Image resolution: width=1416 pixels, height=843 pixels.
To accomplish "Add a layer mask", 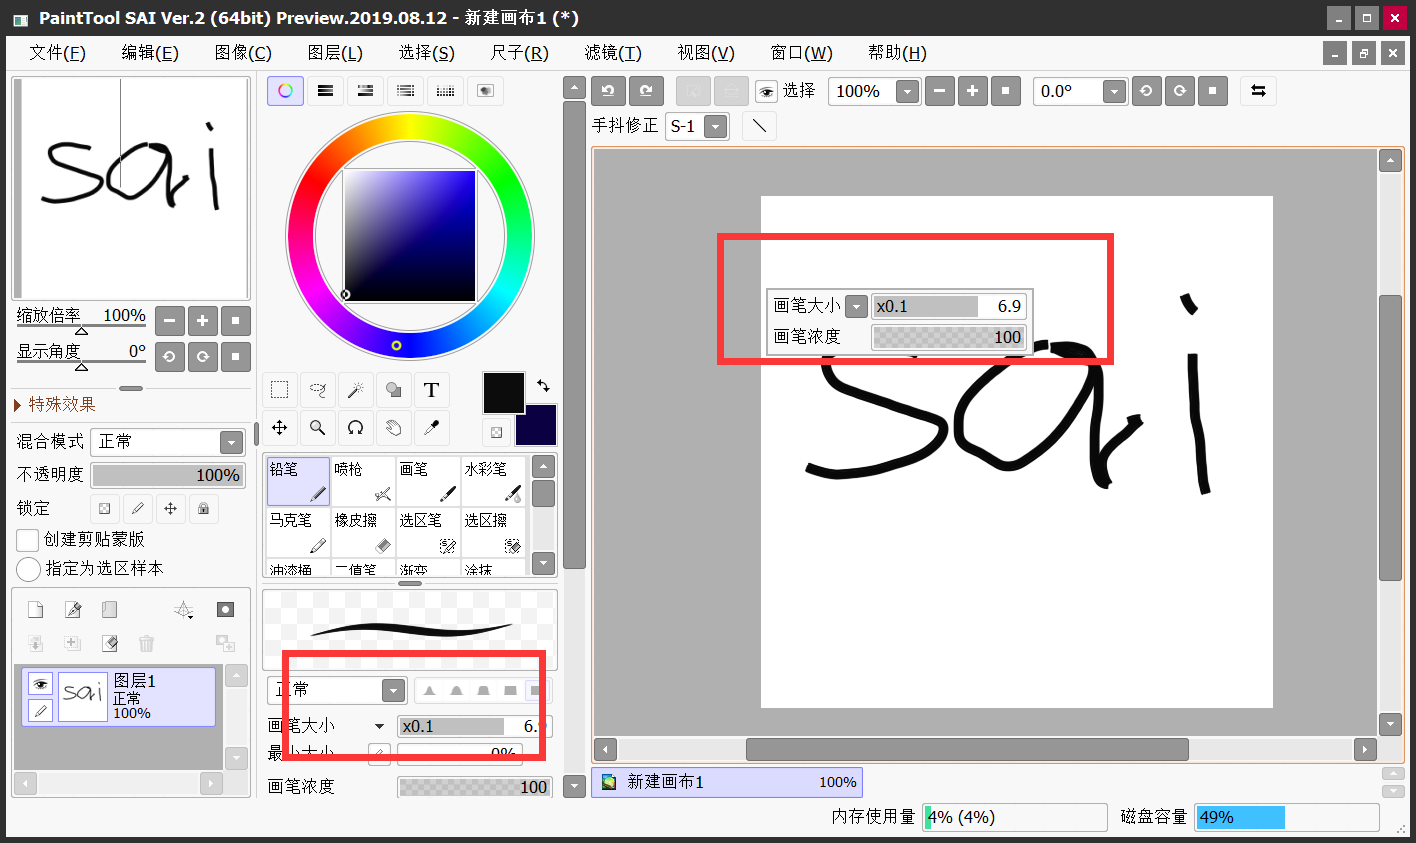I will 226,610.
